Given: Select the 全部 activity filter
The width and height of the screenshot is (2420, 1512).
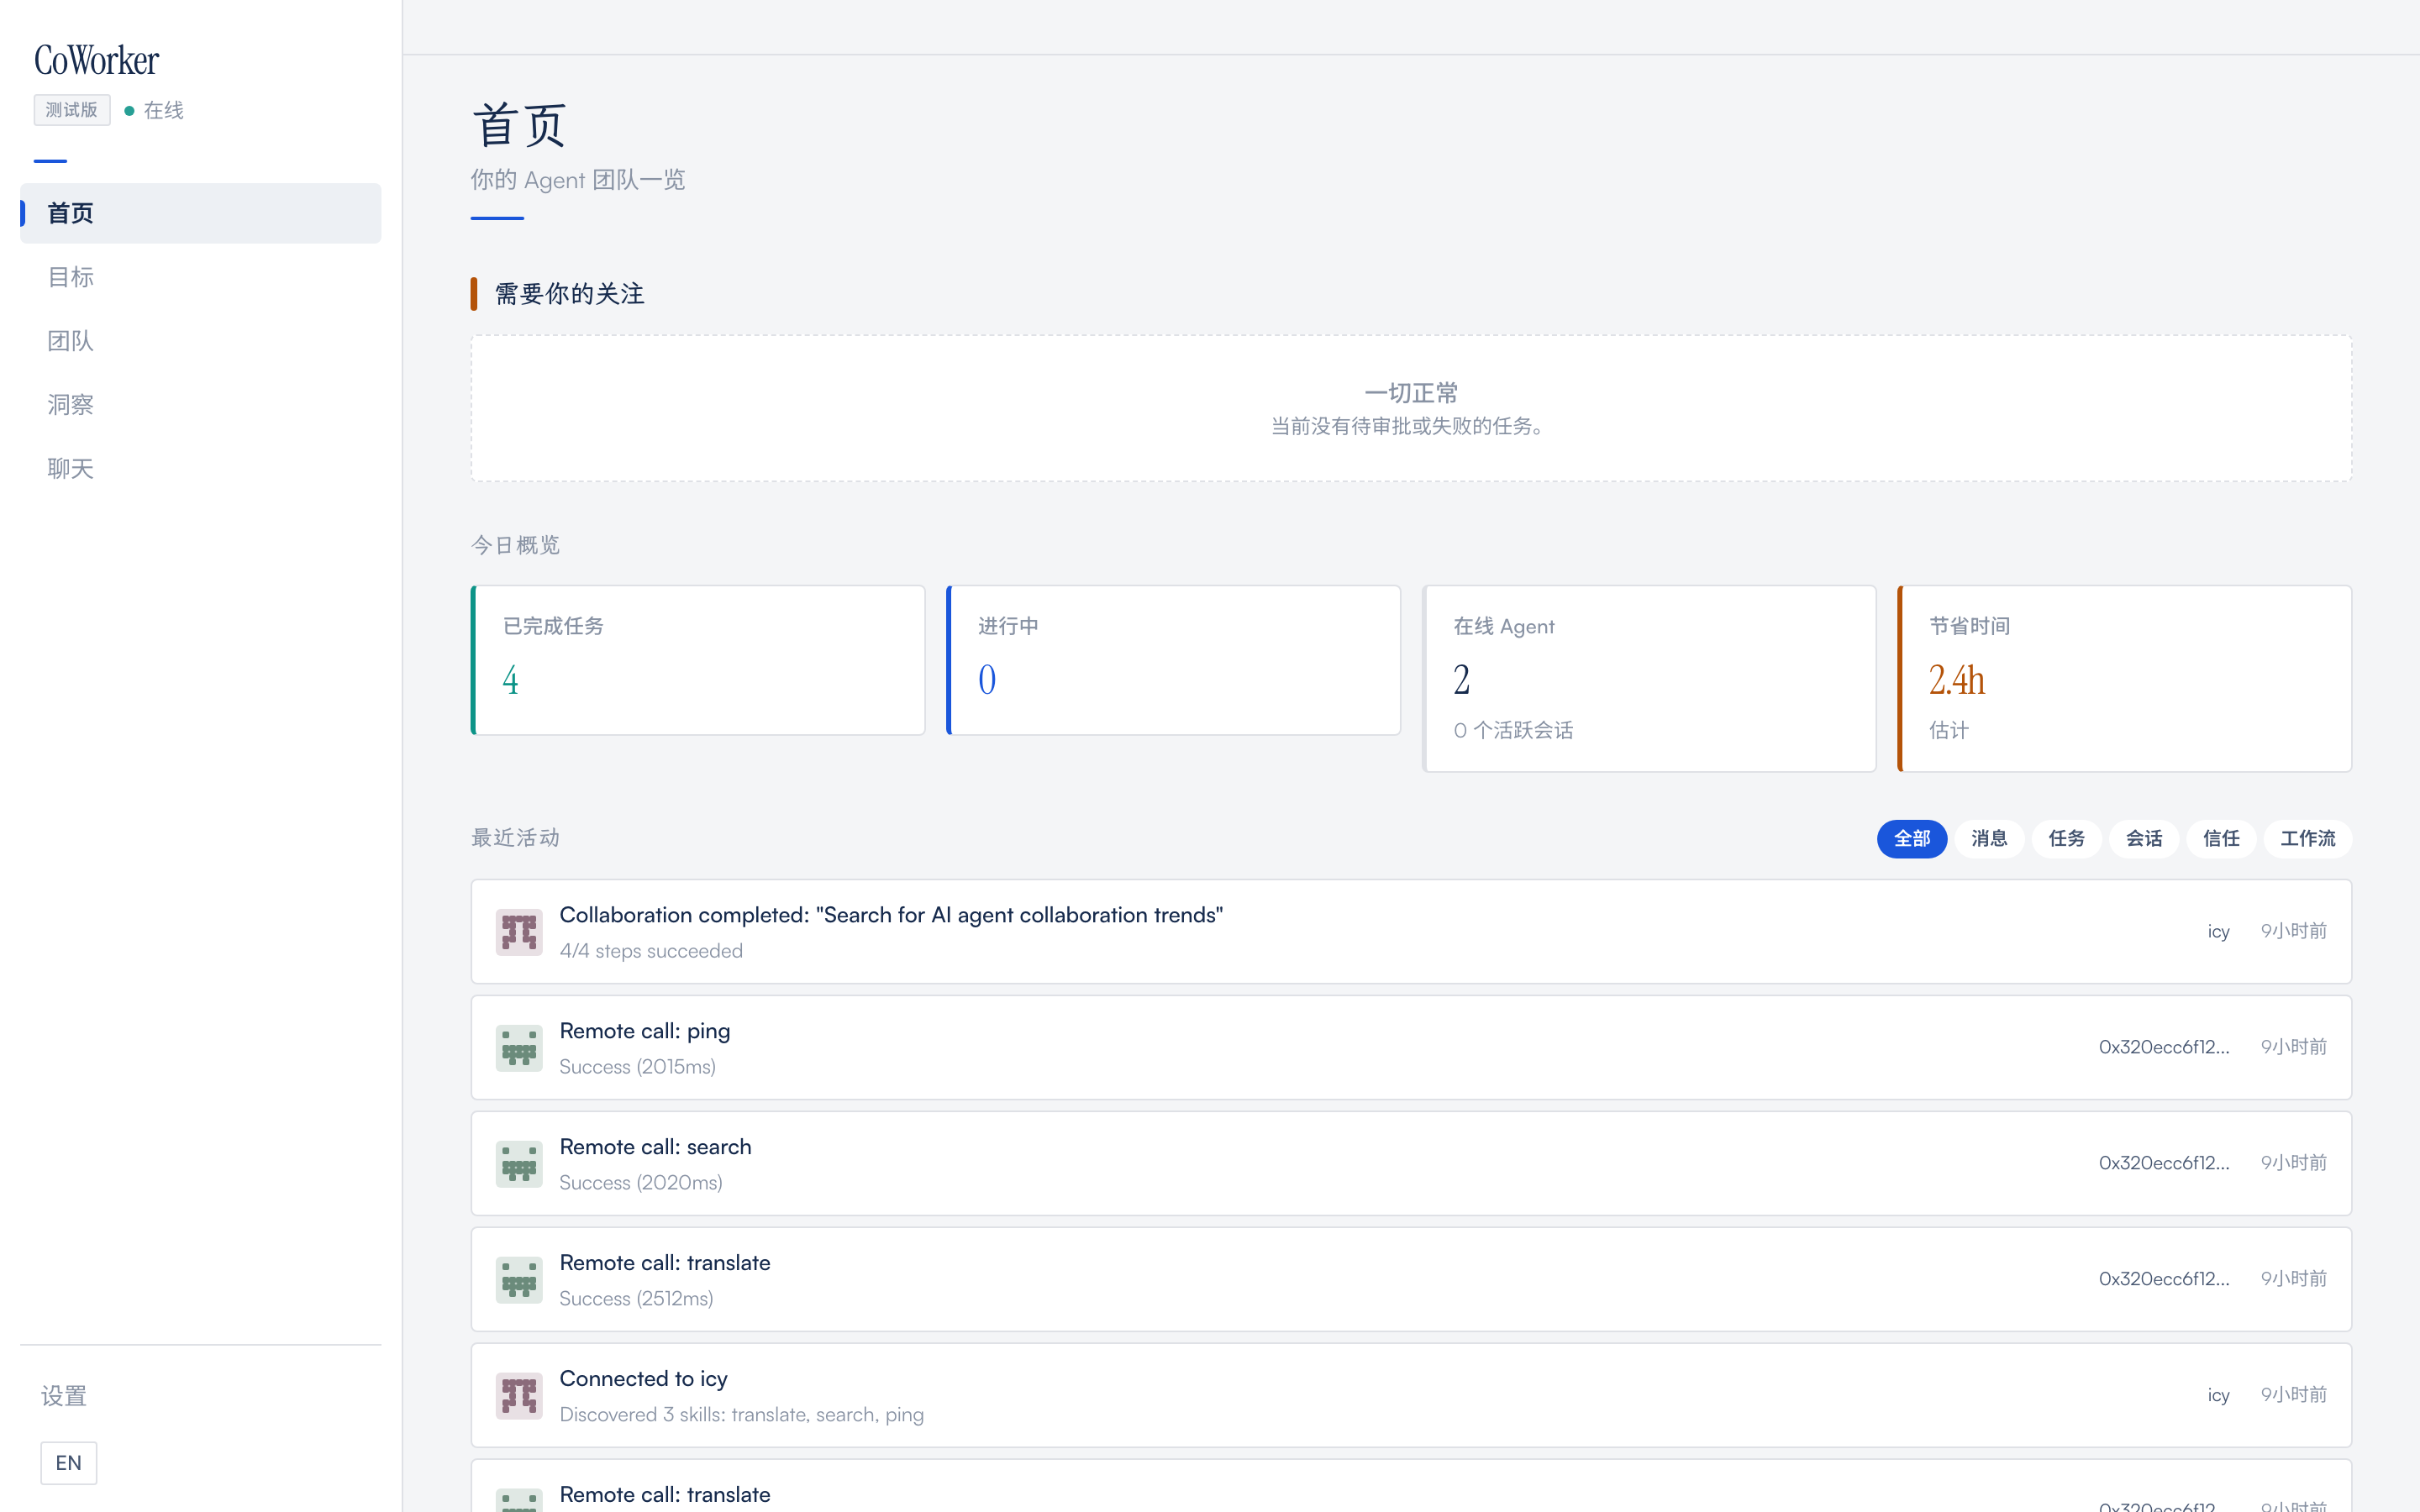Looking at the screenshot, I should tap(1911, 839).
